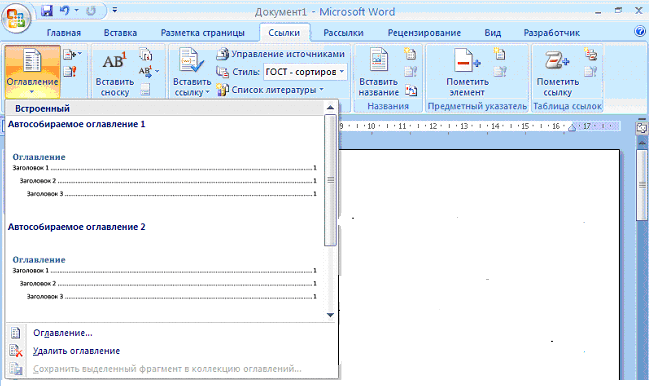The width and height of the screenshot is (653, 386).
Task: Click icon beside Оглавление... menu entry
Action: pyautogui.click(x=15, y=333)
